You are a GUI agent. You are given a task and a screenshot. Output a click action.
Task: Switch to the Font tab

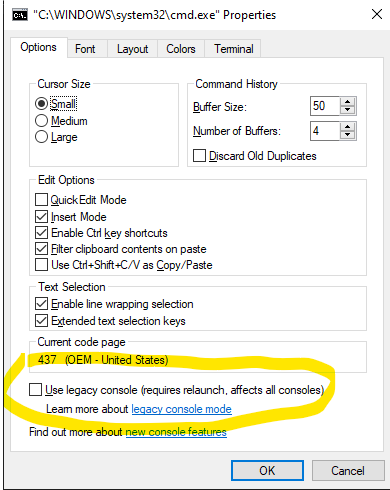click(x=85, y=49)
